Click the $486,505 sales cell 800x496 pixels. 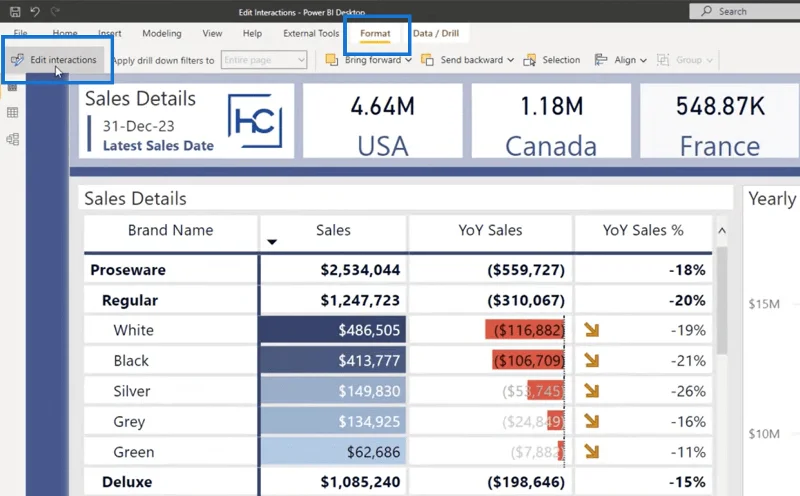[x=333, y=330]
